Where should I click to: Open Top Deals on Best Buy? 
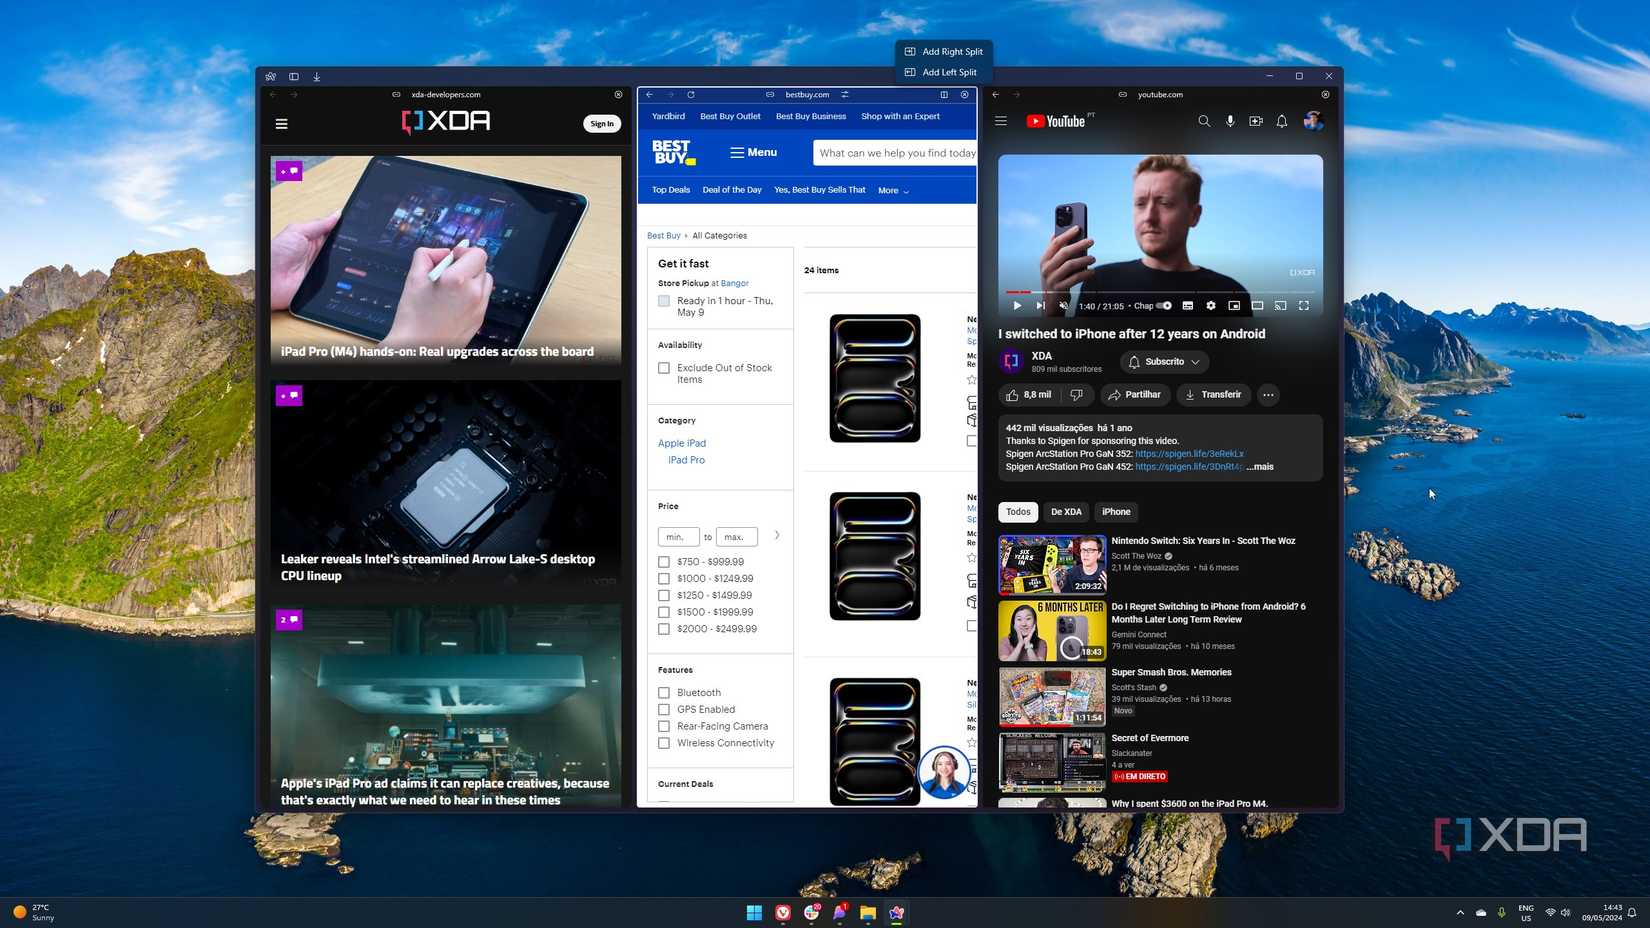coord(671,190)
